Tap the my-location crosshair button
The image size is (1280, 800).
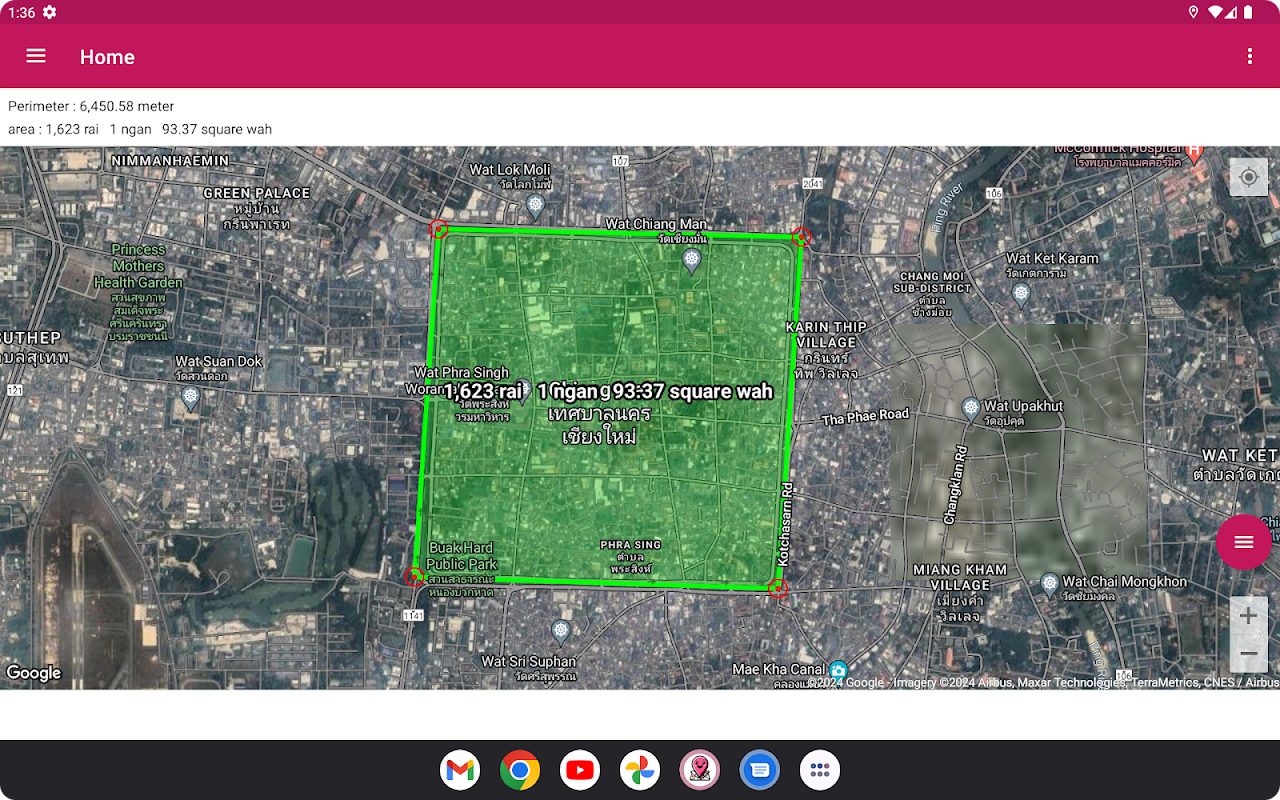point(1248,178)
